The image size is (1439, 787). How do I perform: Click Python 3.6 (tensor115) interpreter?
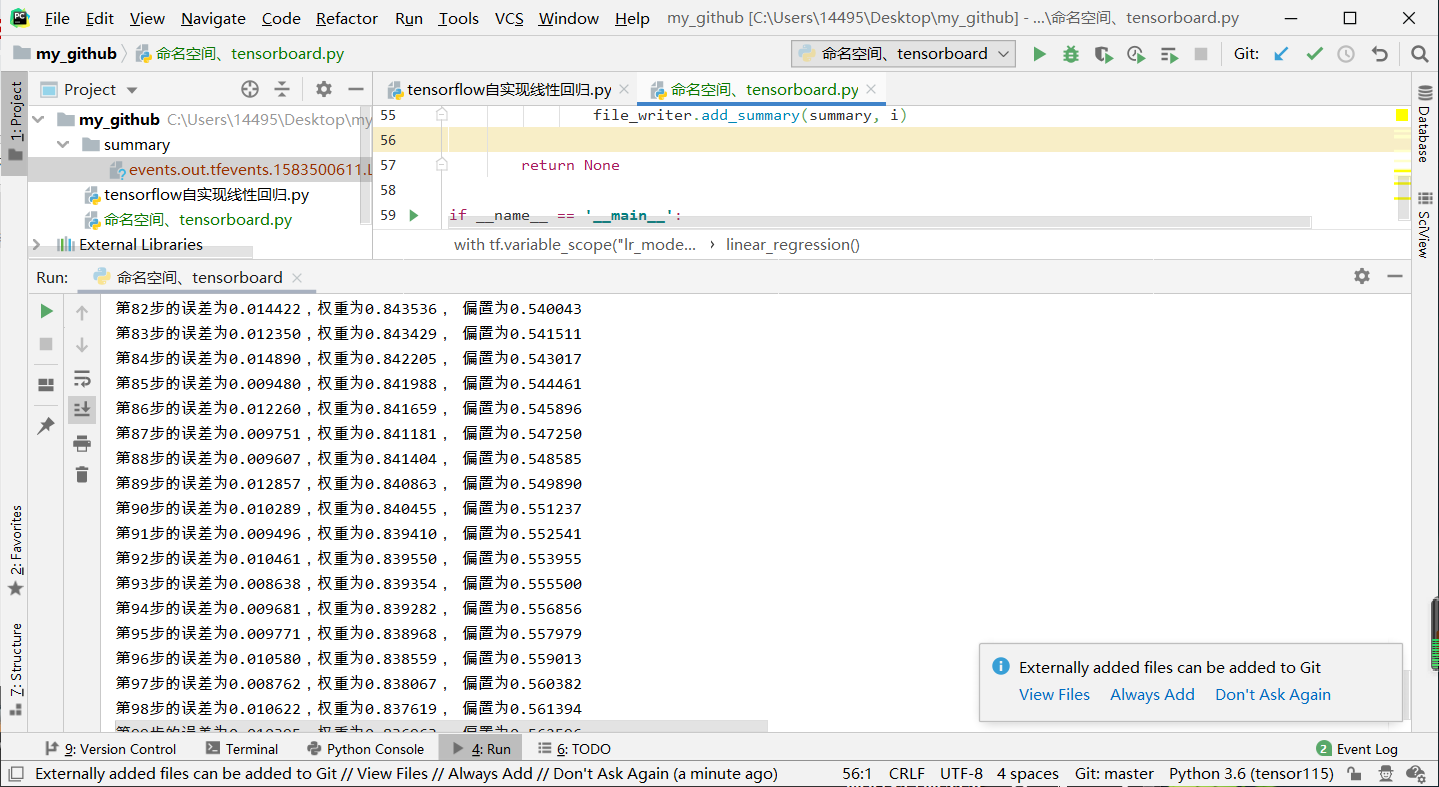pyautogui.click(x=1251, y=774)
